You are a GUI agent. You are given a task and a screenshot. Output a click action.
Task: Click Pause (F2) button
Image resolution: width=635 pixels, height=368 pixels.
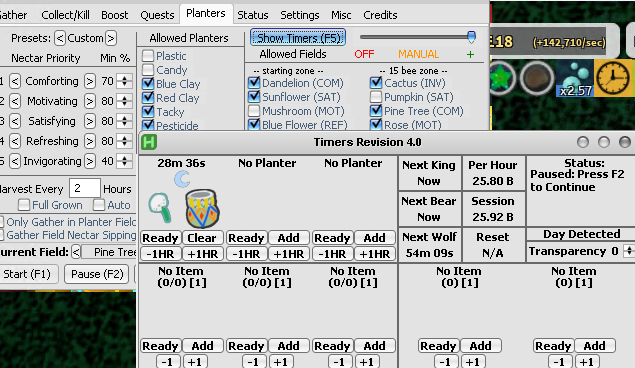coord(97,274)
